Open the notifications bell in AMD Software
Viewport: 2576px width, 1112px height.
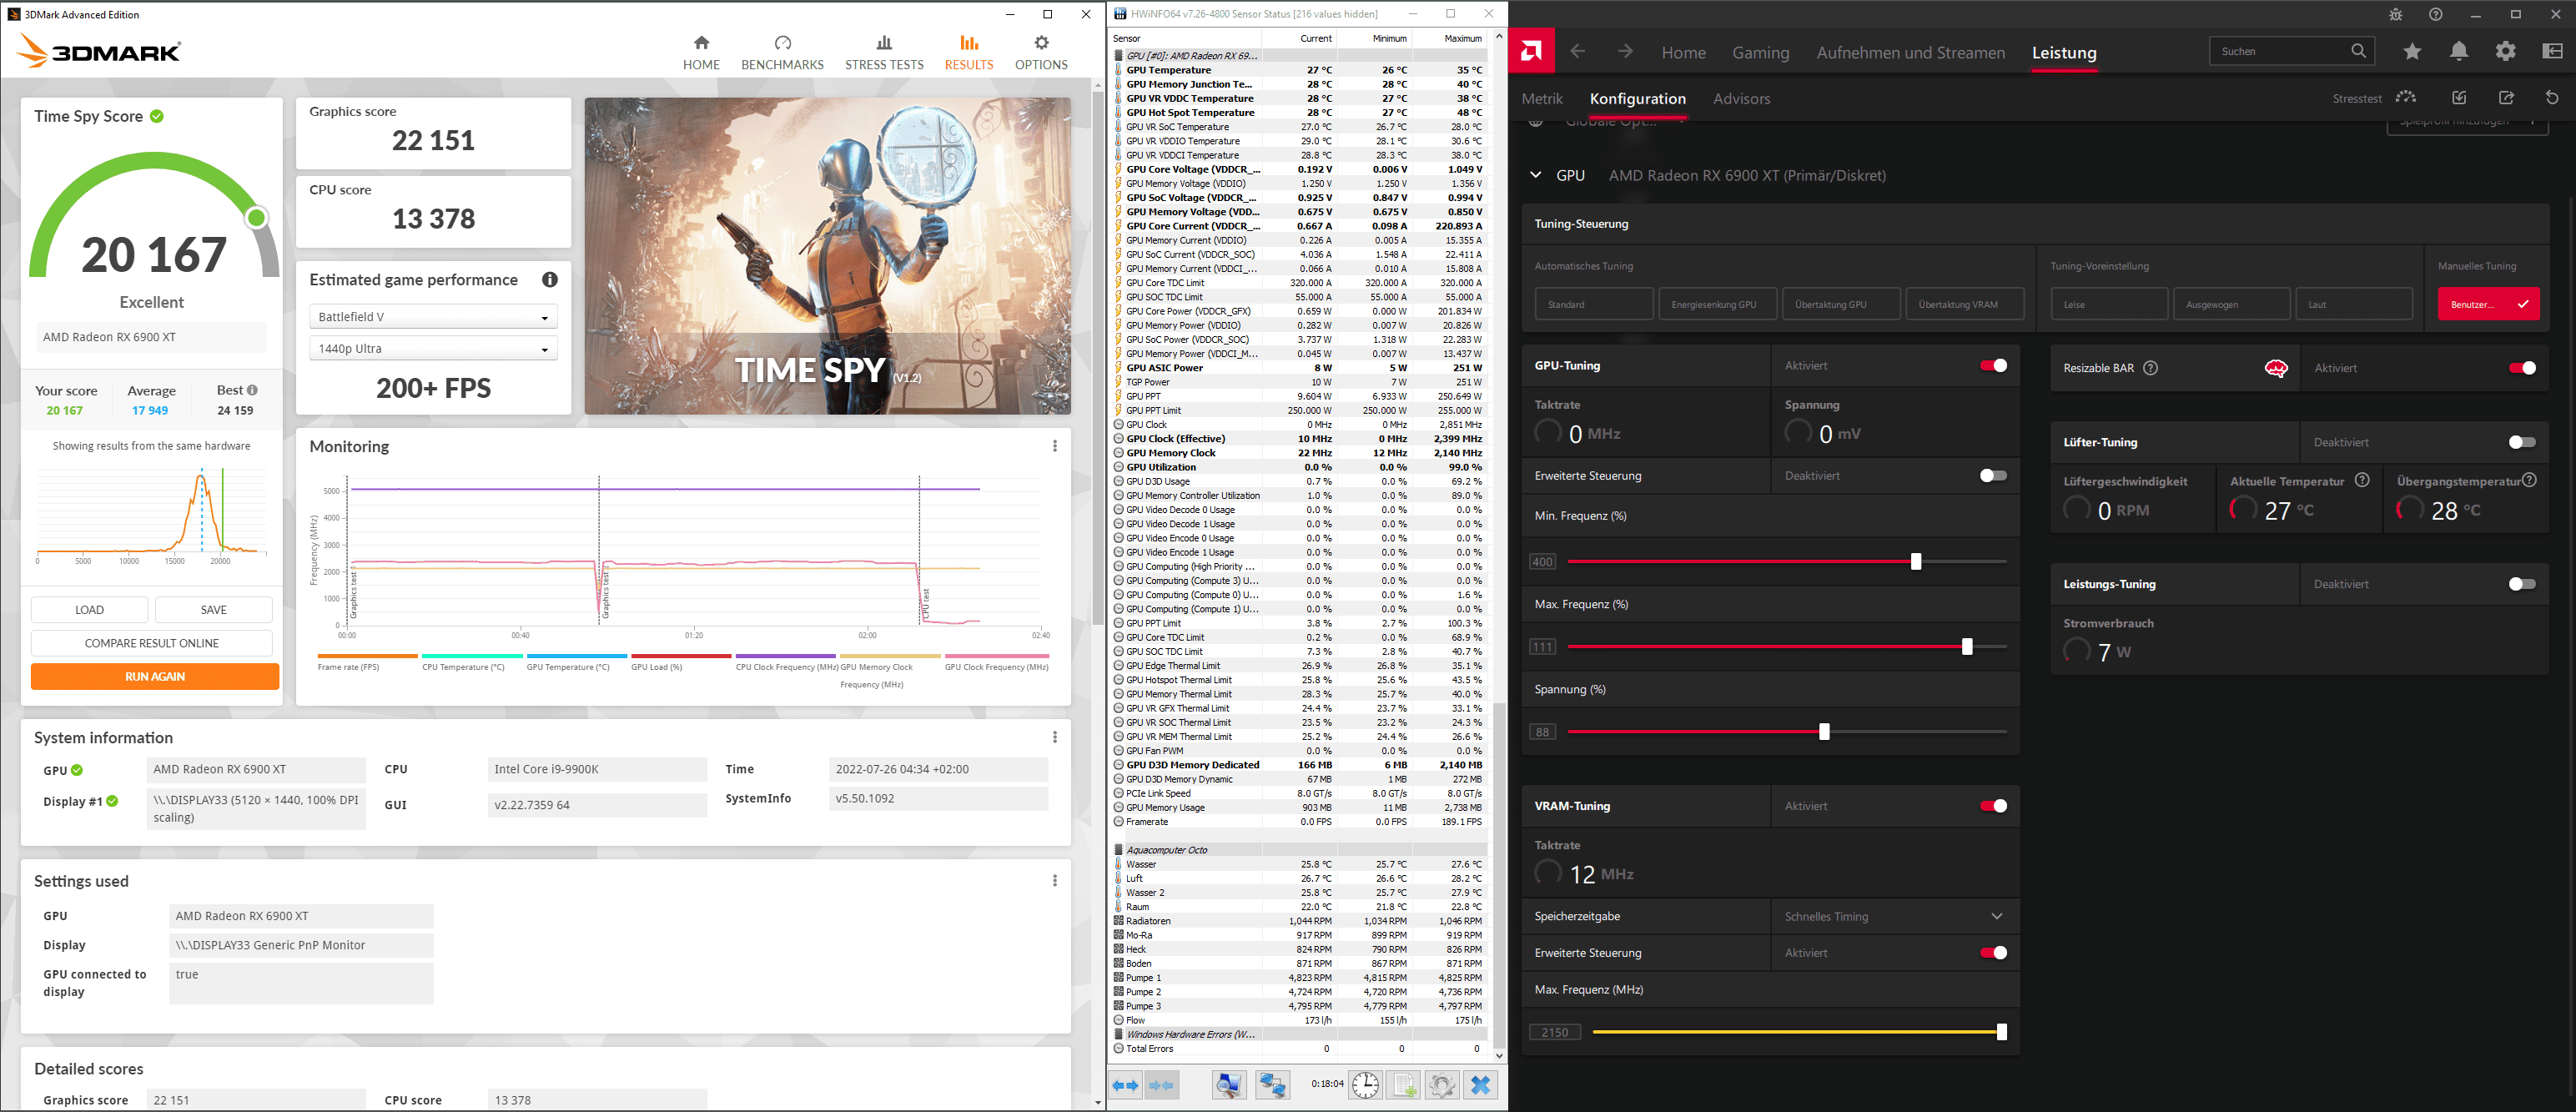click(x=2459, y=51)
